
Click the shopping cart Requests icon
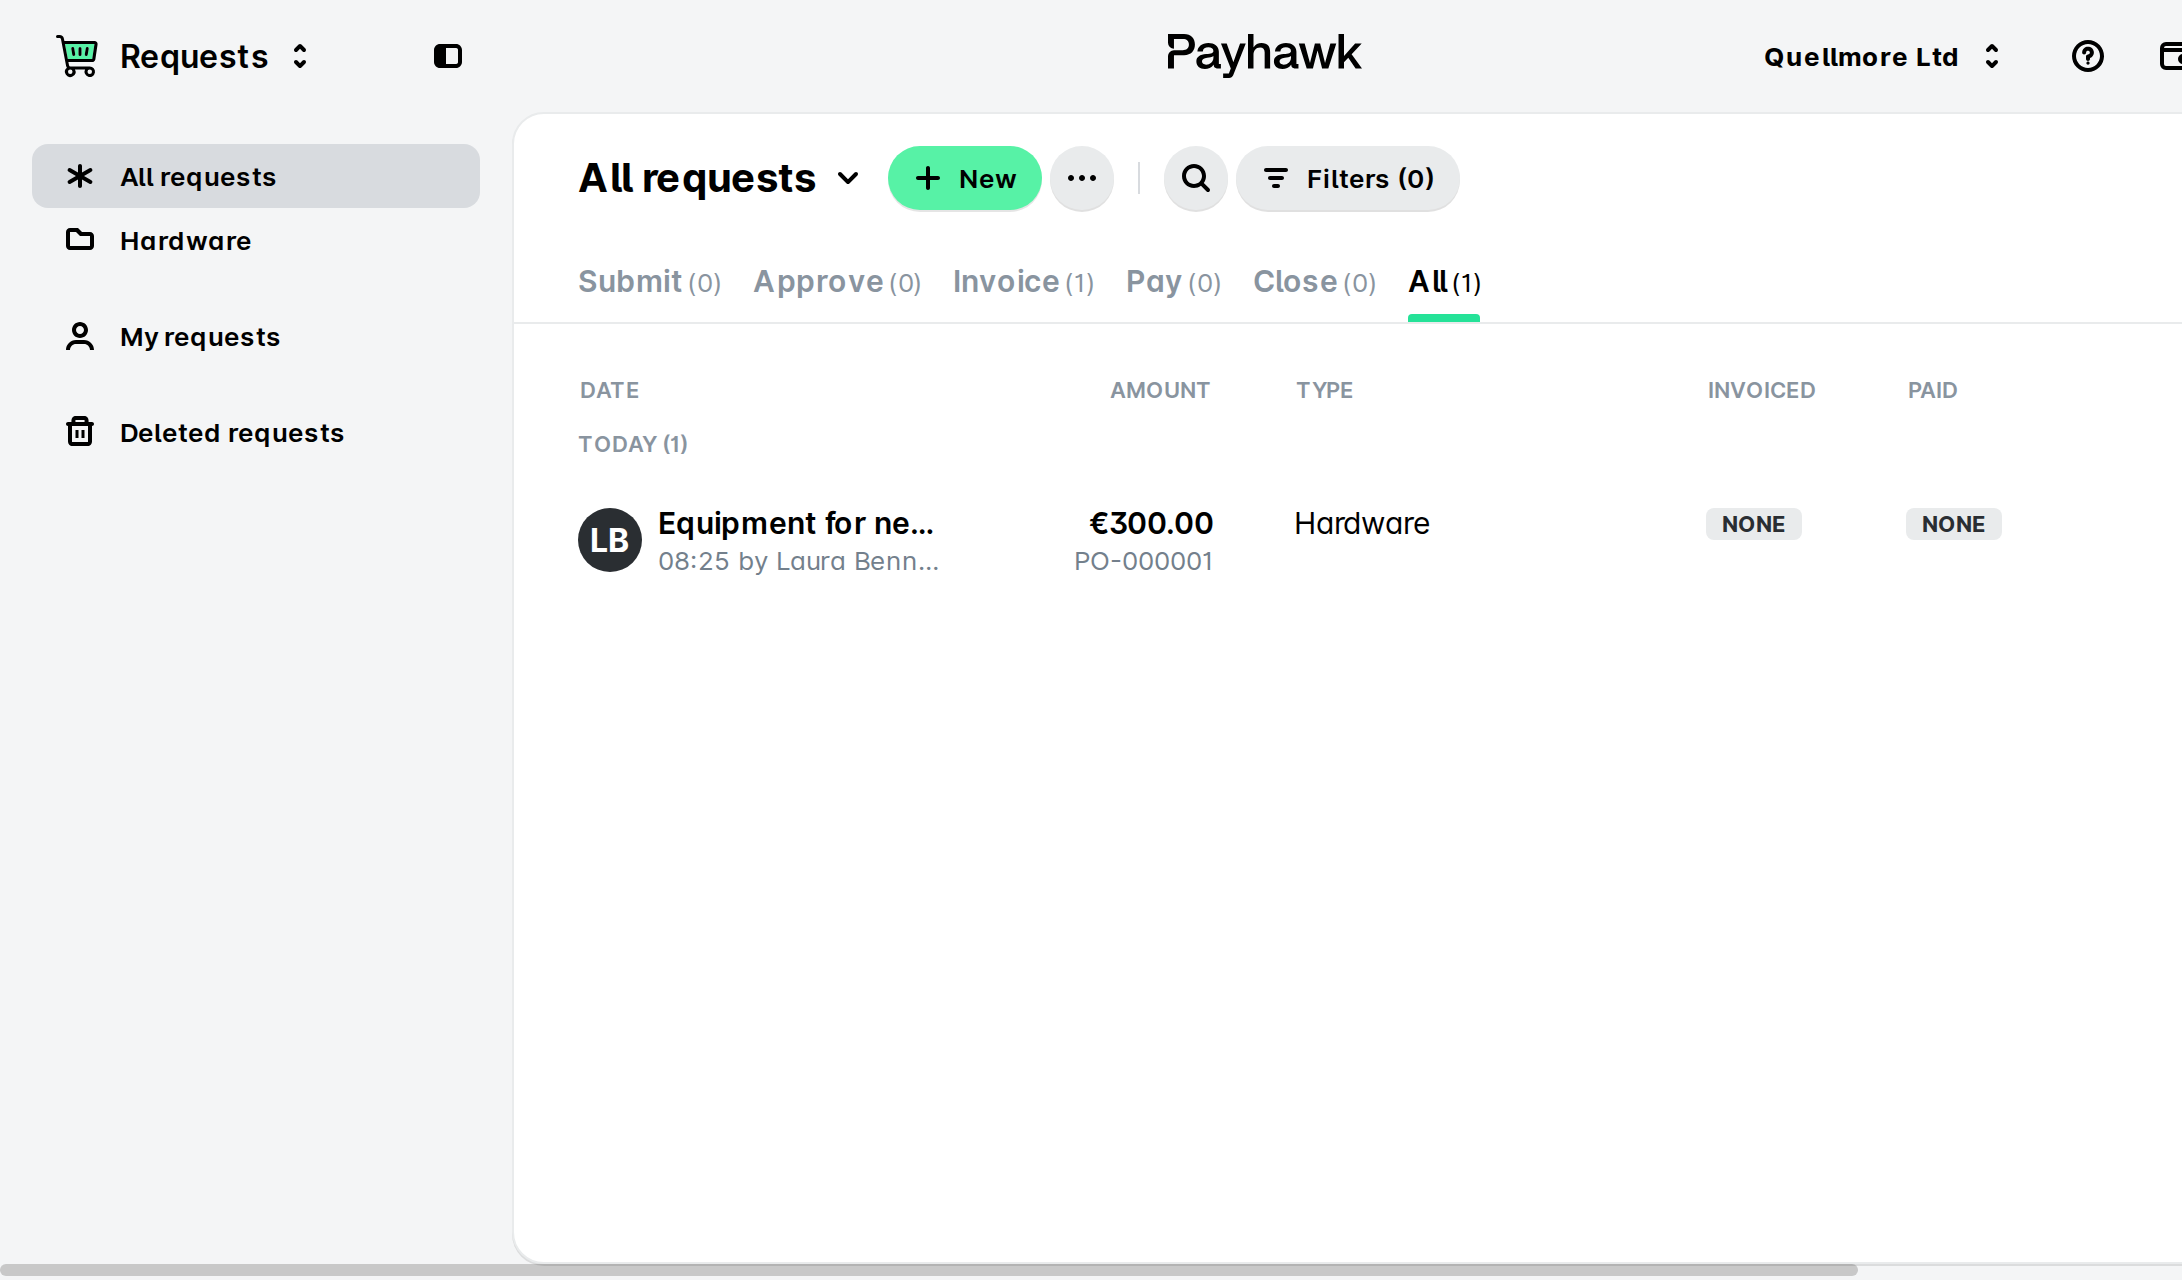(77, 56)
